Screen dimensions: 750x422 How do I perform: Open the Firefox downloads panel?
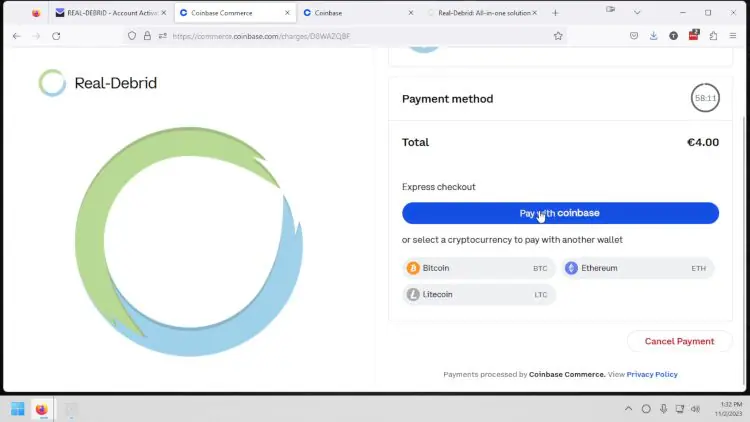(x=653, y=36)
